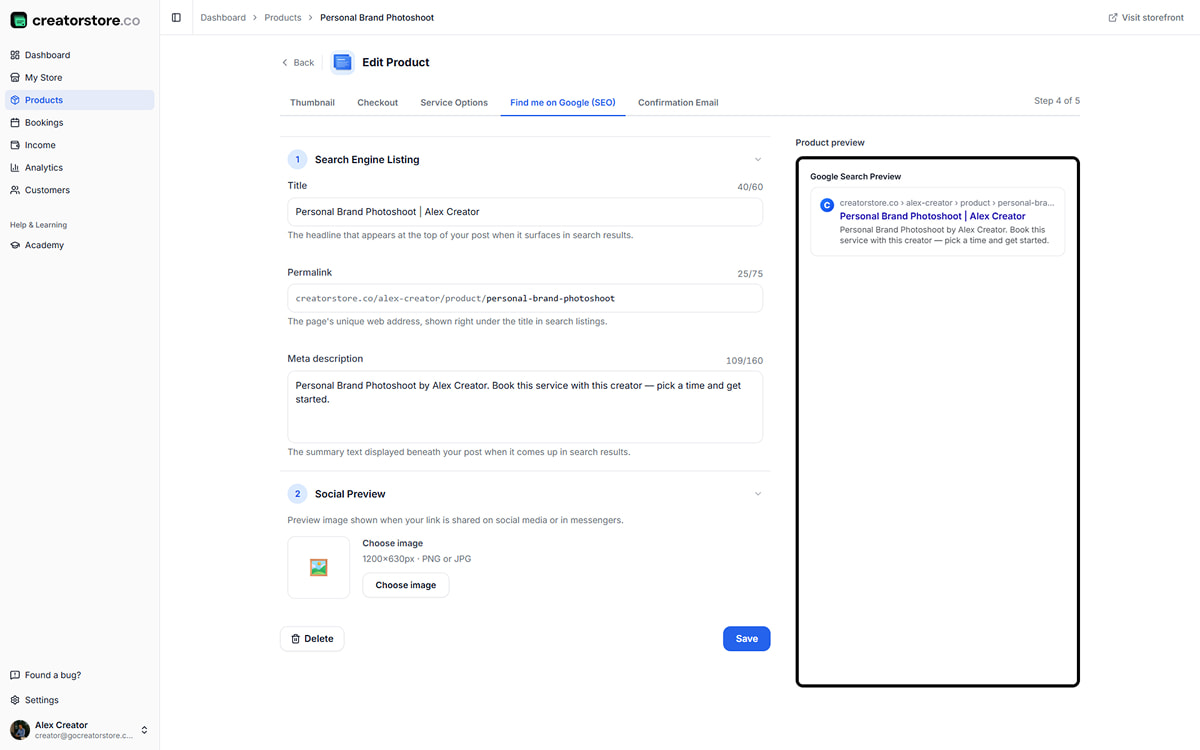This screenshot has width=1200, height=750.
Task: Click the Google Search Preview label
Action: pyautogui.click(x=855, y=177)
